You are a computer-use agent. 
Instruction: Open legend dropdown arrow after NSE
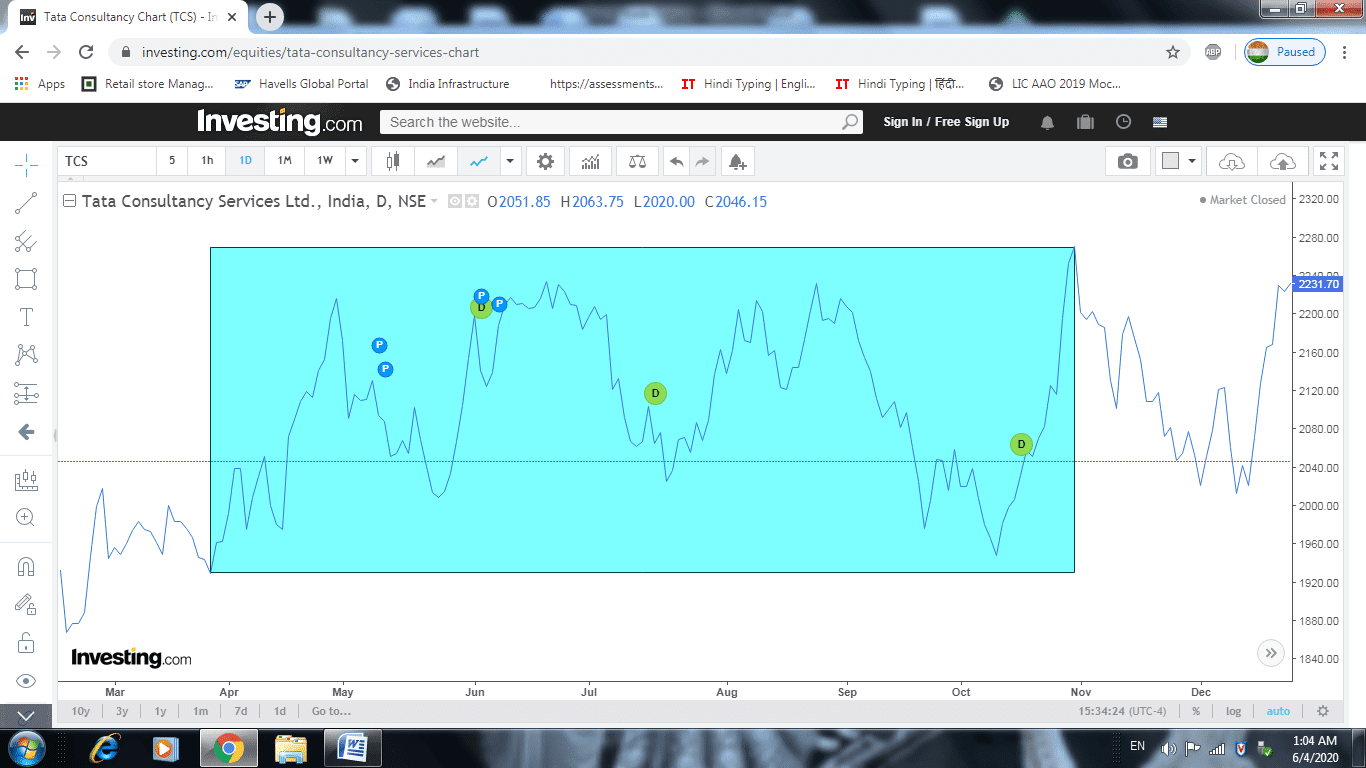click(x=434, y=202)
